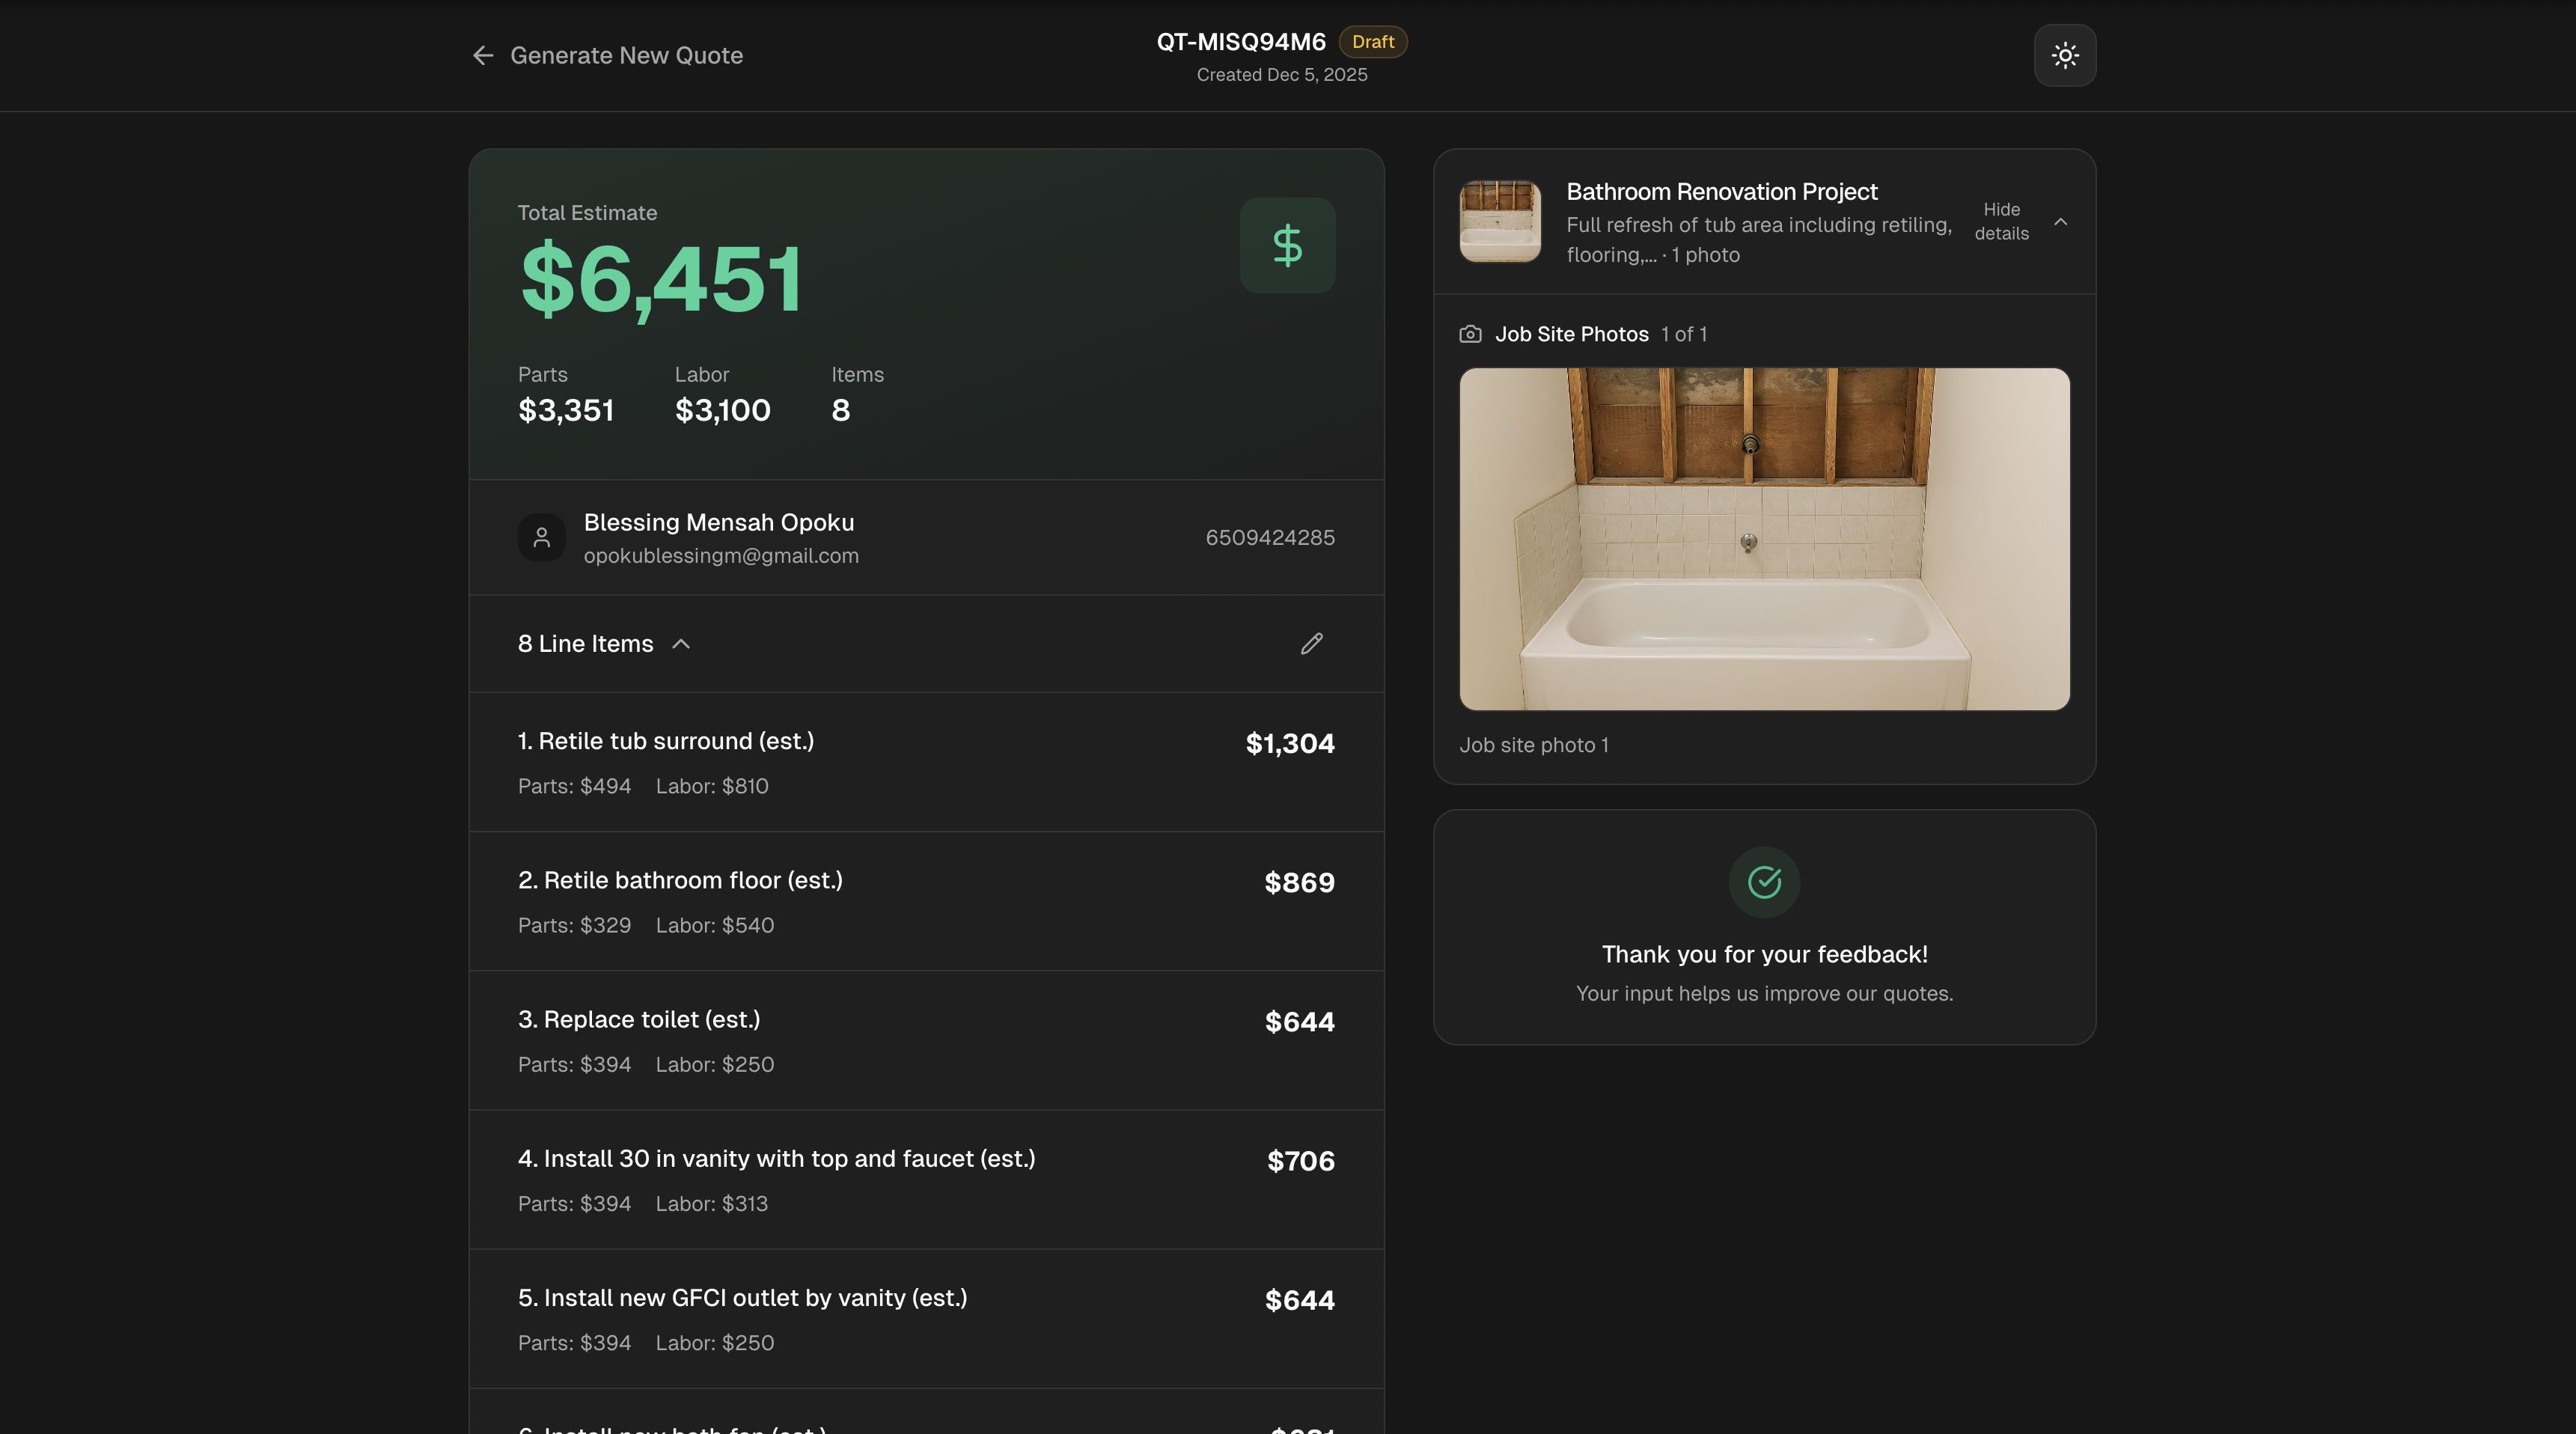The image size is (2576, 1434).
Task: Click the camera icon next to Job Site Photos
Action: [1470, 334]
